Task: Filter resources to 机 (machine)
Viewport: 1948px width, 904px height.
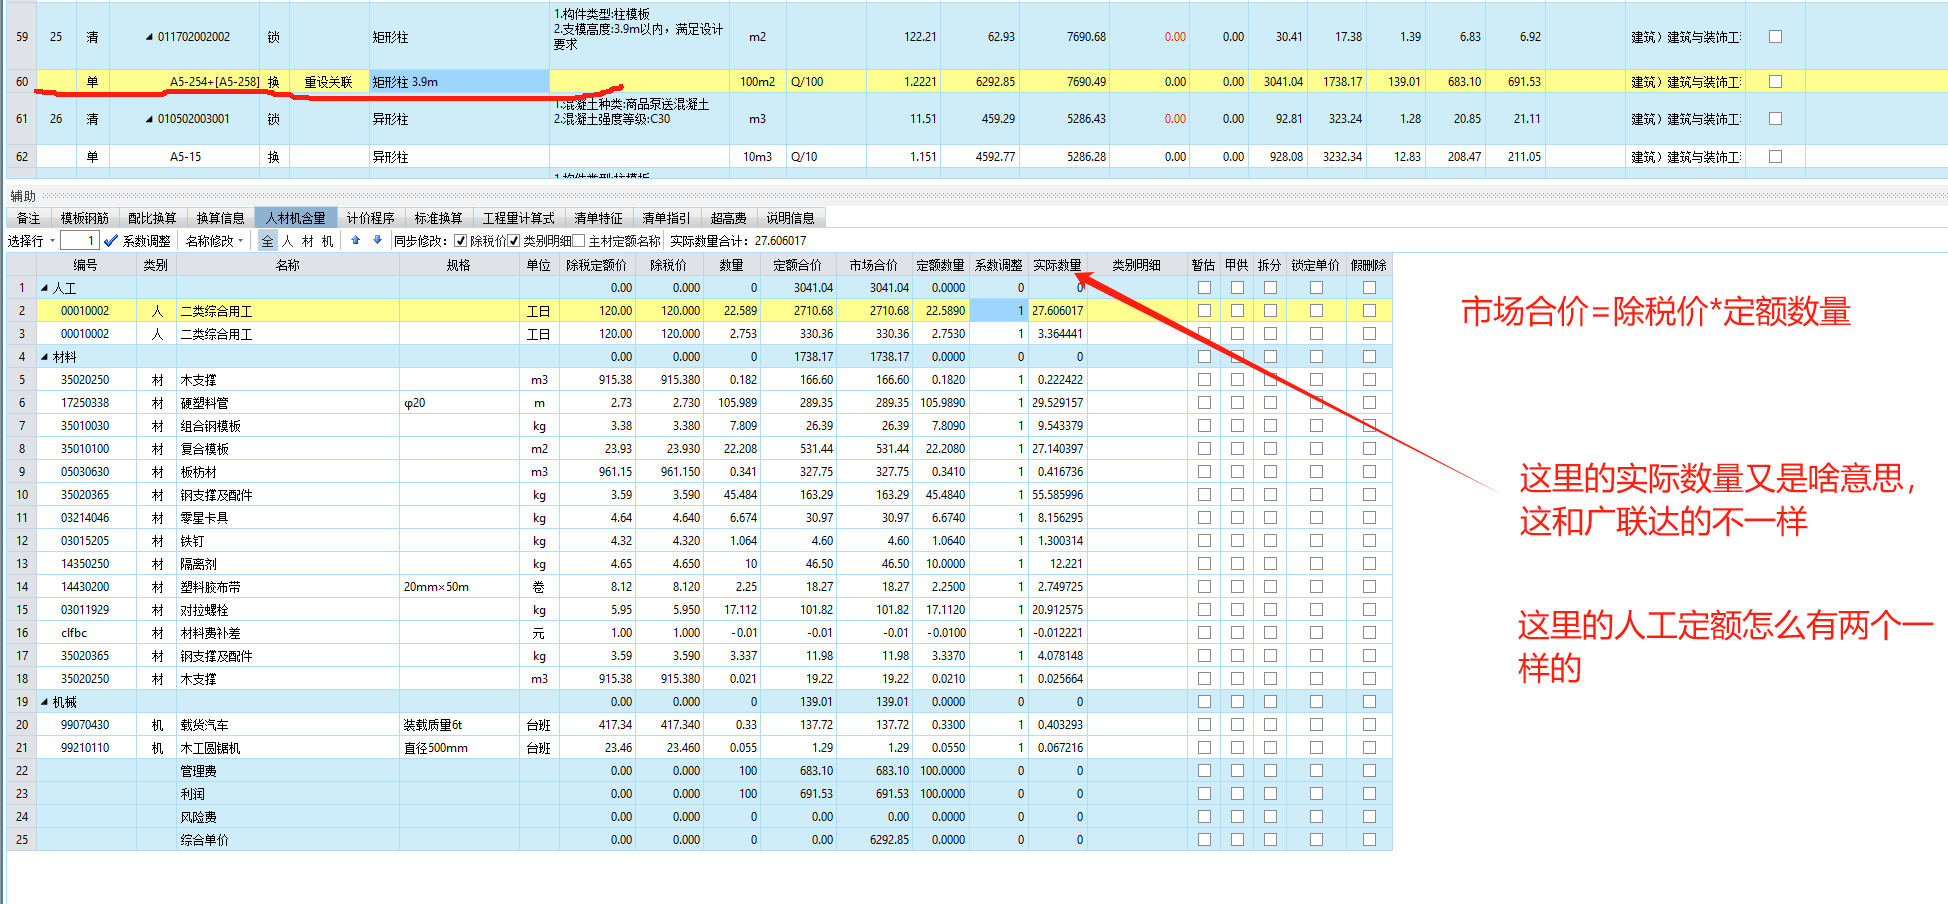Action: tap(328, 241)
